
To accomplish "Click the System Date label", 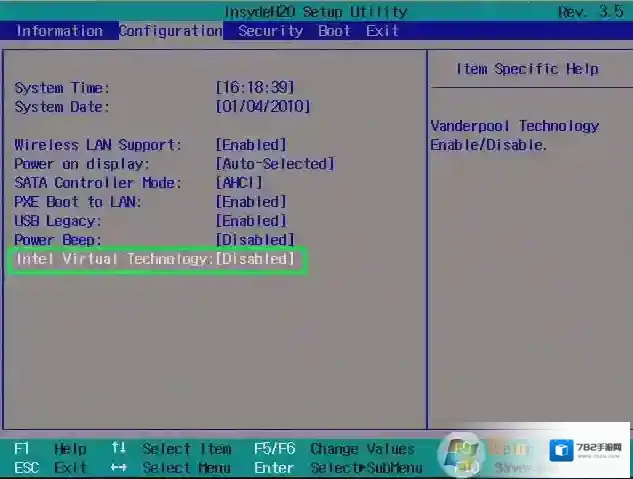I will (x=62, y=107).
